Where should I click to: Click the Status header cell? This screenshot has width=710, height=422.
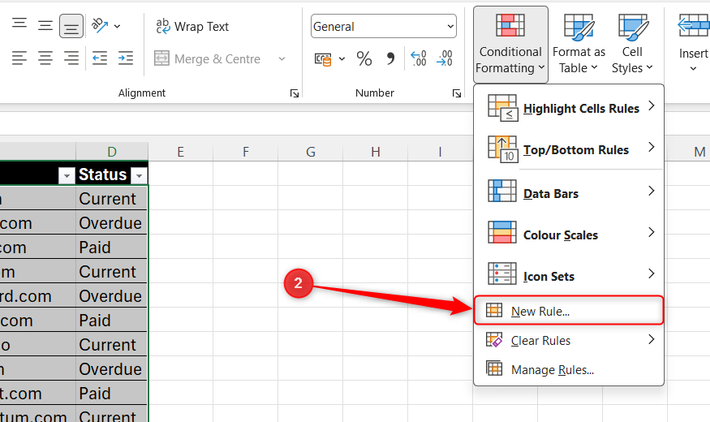click(102, 174)
